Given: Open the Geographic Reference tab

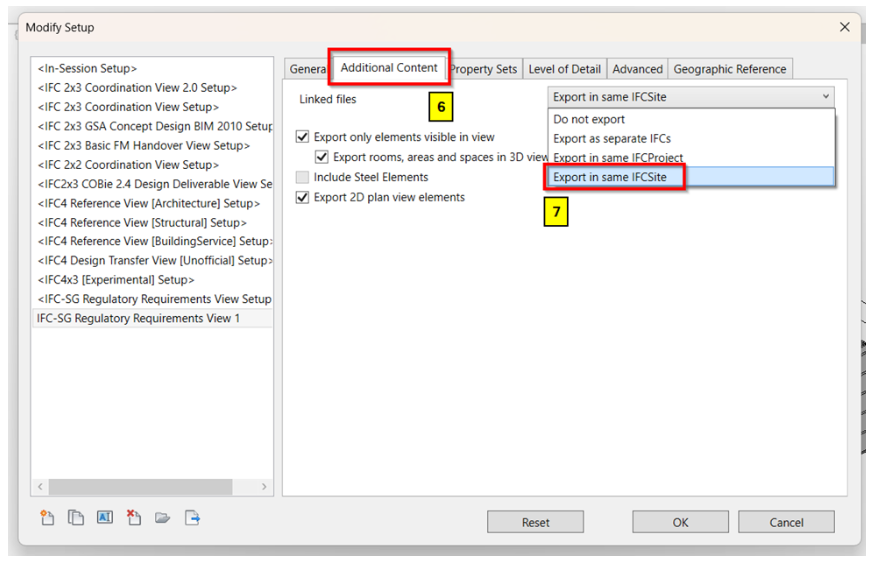Looking at the screenshot, I should [730, 69].
